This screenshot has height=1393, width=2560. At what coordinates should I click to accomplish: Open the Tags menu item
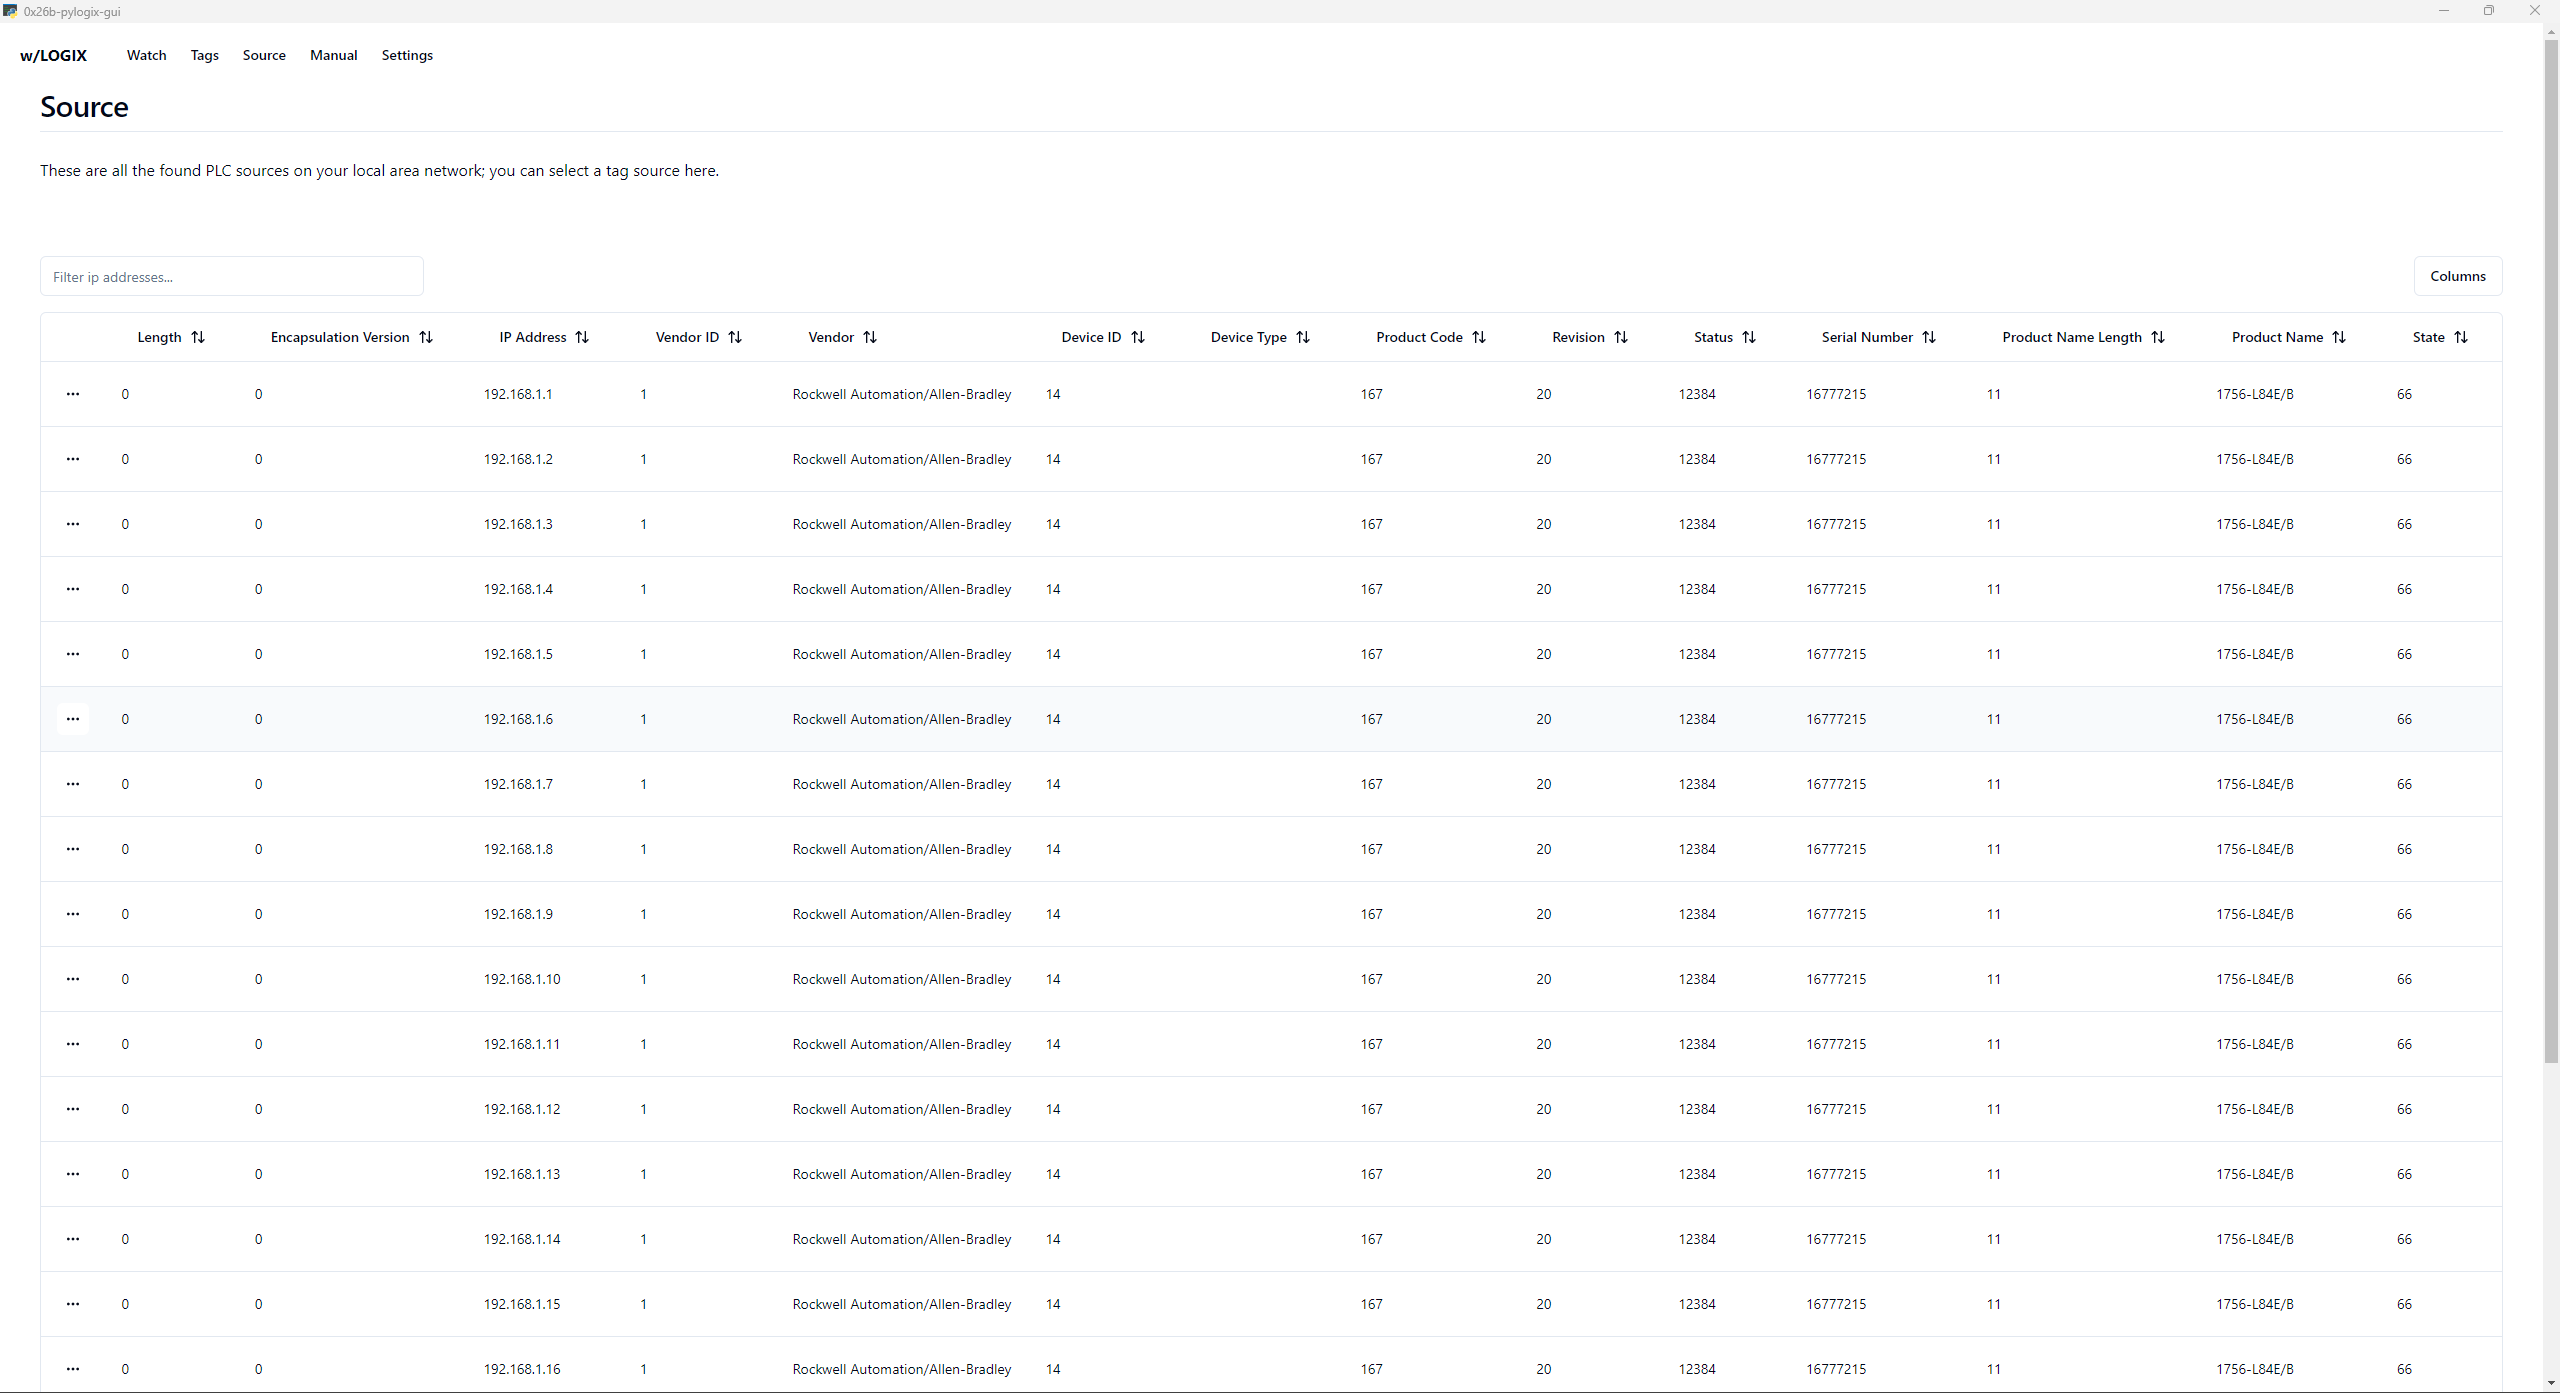(x=204, y=55)
